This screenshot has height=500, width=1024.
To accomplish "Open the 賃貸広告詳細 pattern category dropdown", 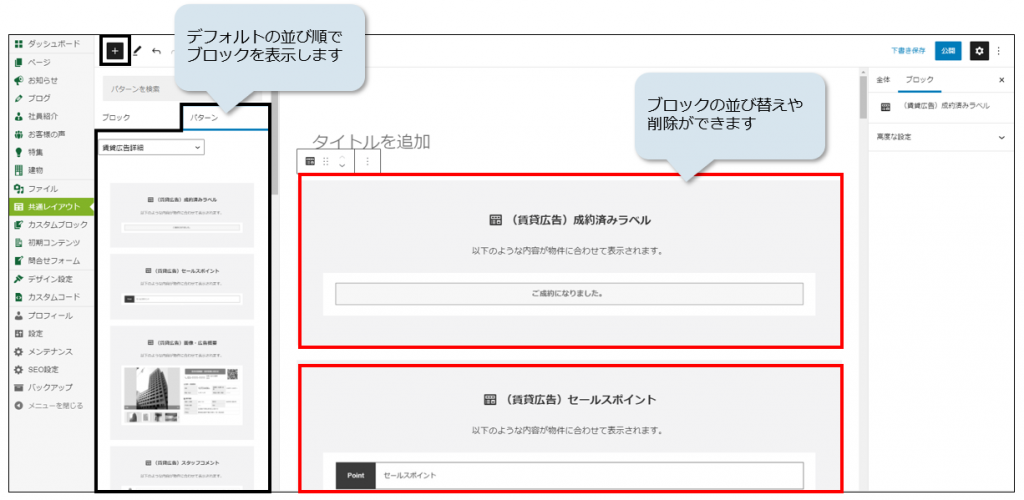I will tap(152, 147).
